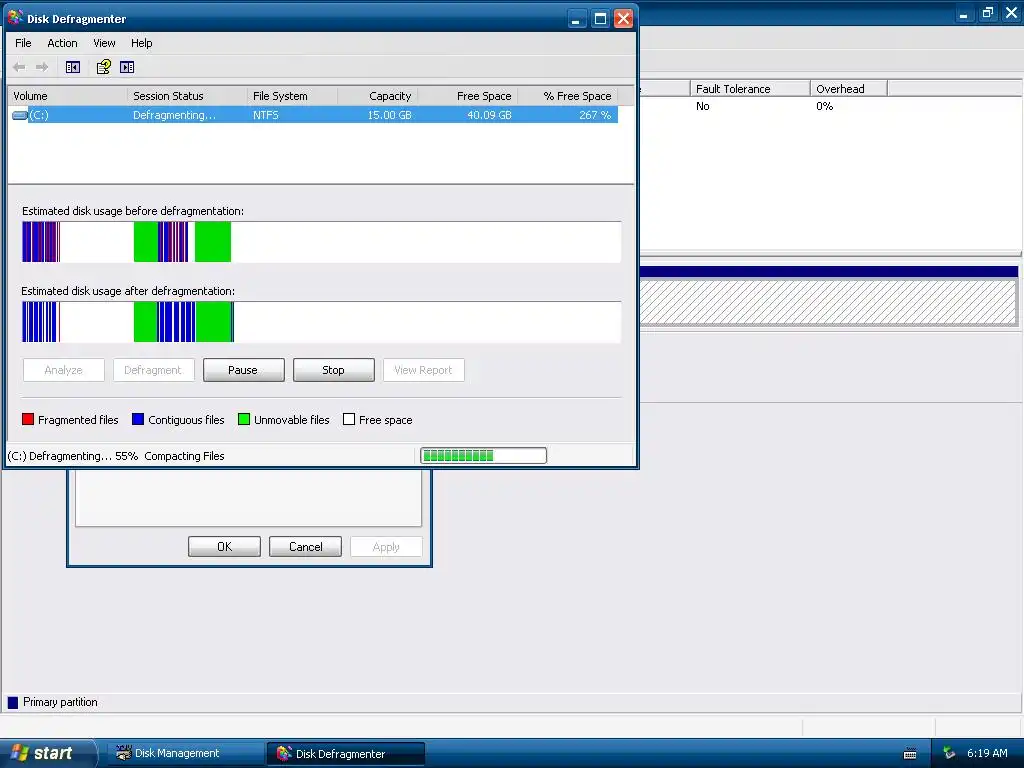Open the Help menu

pyautogui.click(x=141, y=43)
